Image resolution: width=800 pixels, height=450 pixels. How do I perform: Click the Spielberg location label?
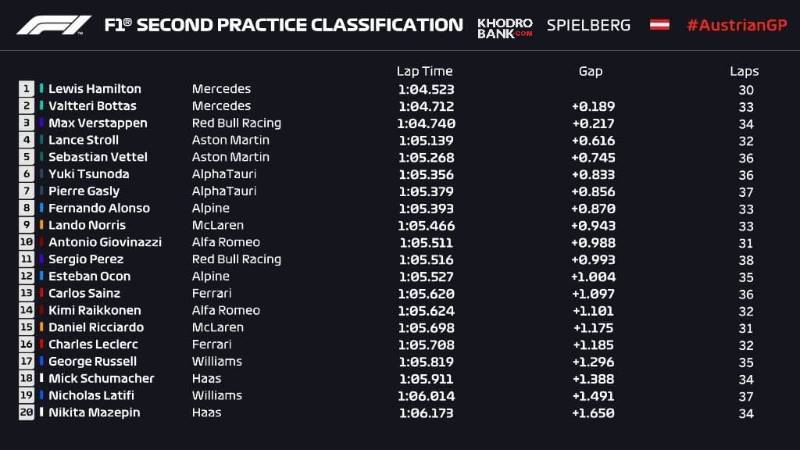[x=588, y=25]
